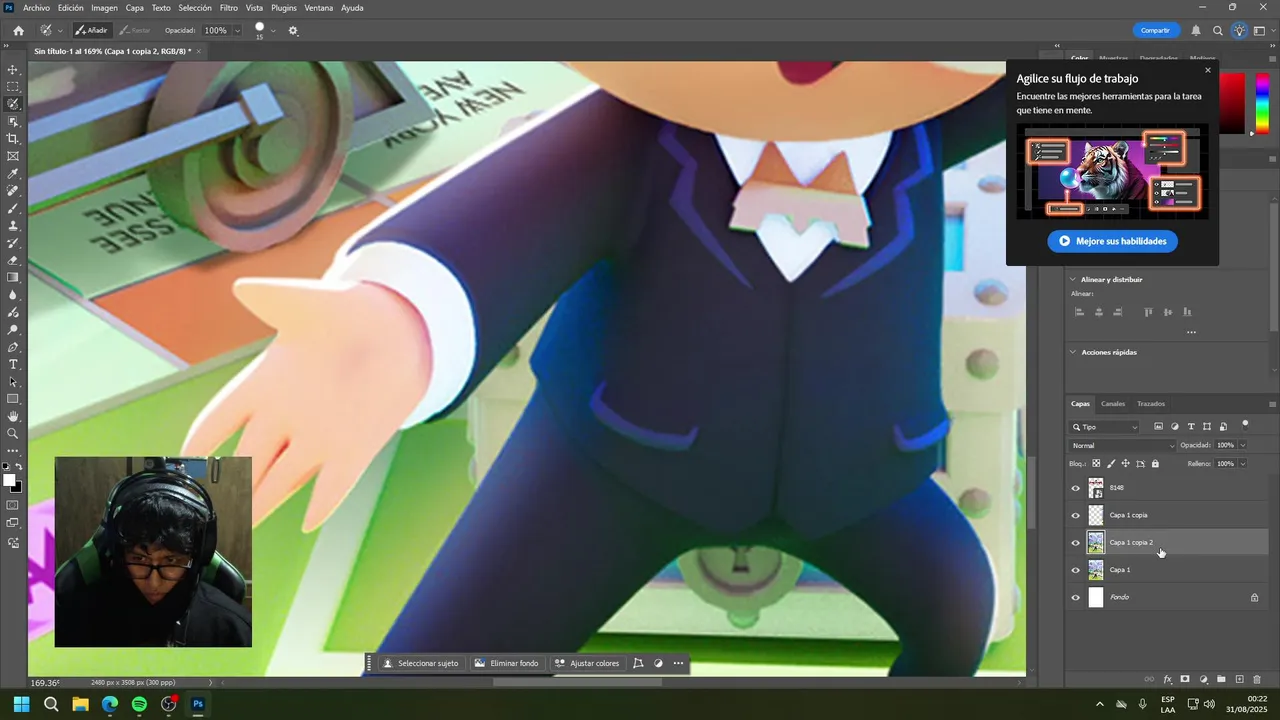Select the Type tool
Screen dimensions: 1280x720
[x=13, y=364]
